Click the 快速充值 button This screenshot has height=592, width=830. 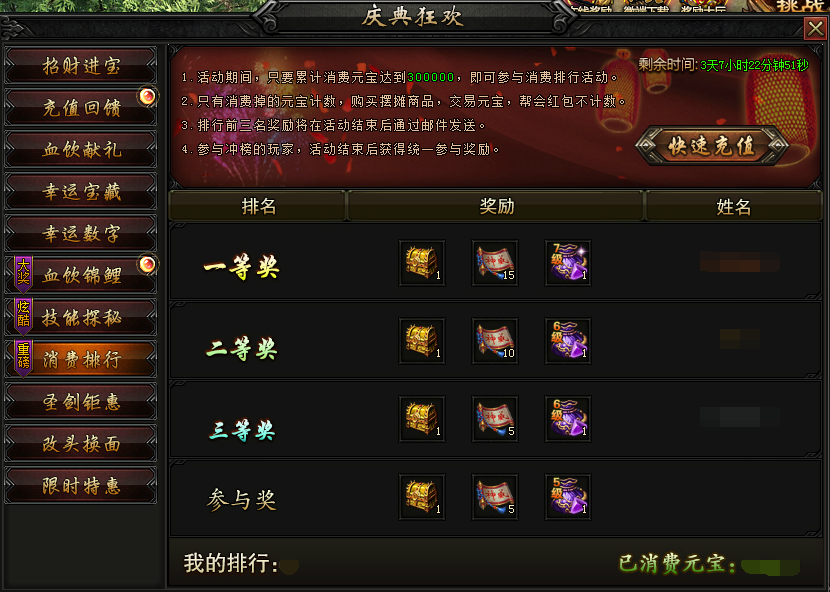711,146
